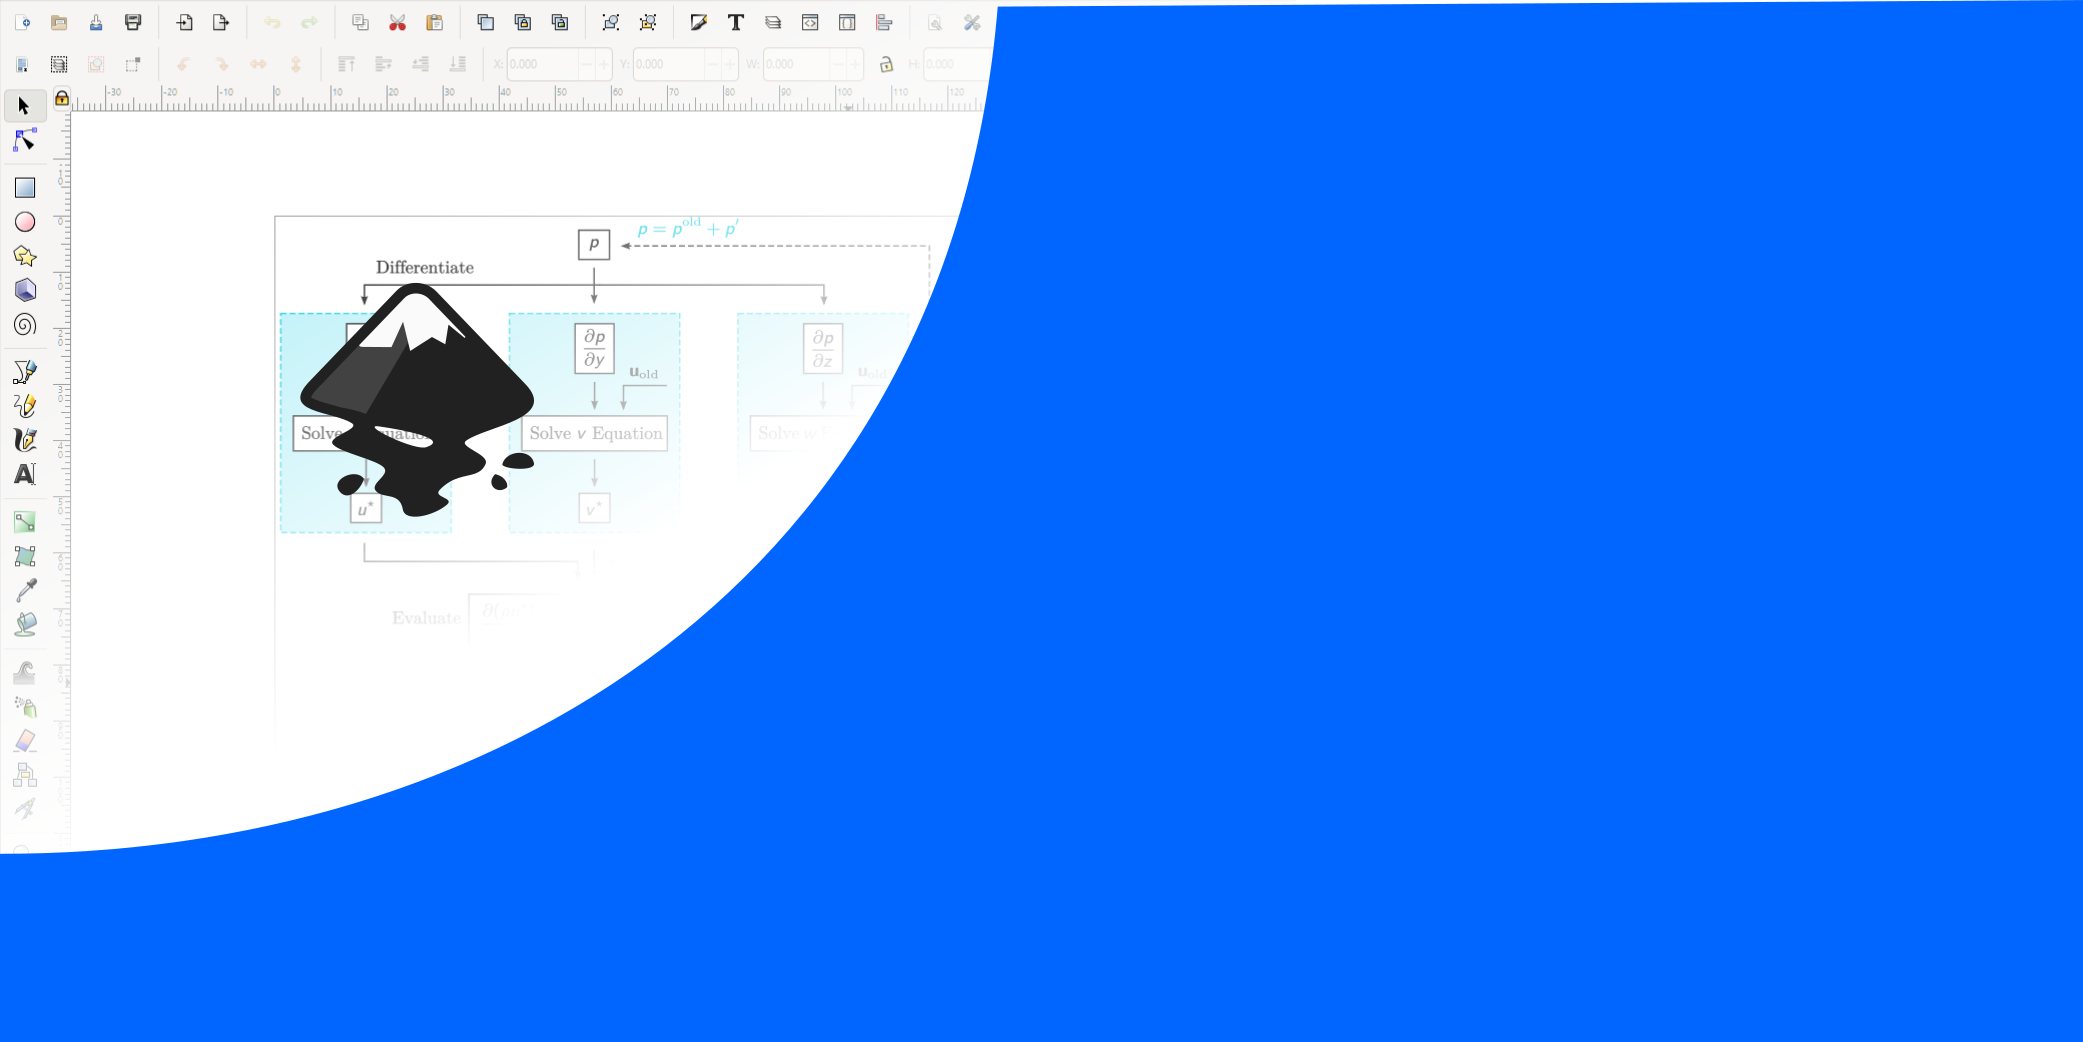
Task: Paste from clipboard
Action: click(x=434, y=22)
